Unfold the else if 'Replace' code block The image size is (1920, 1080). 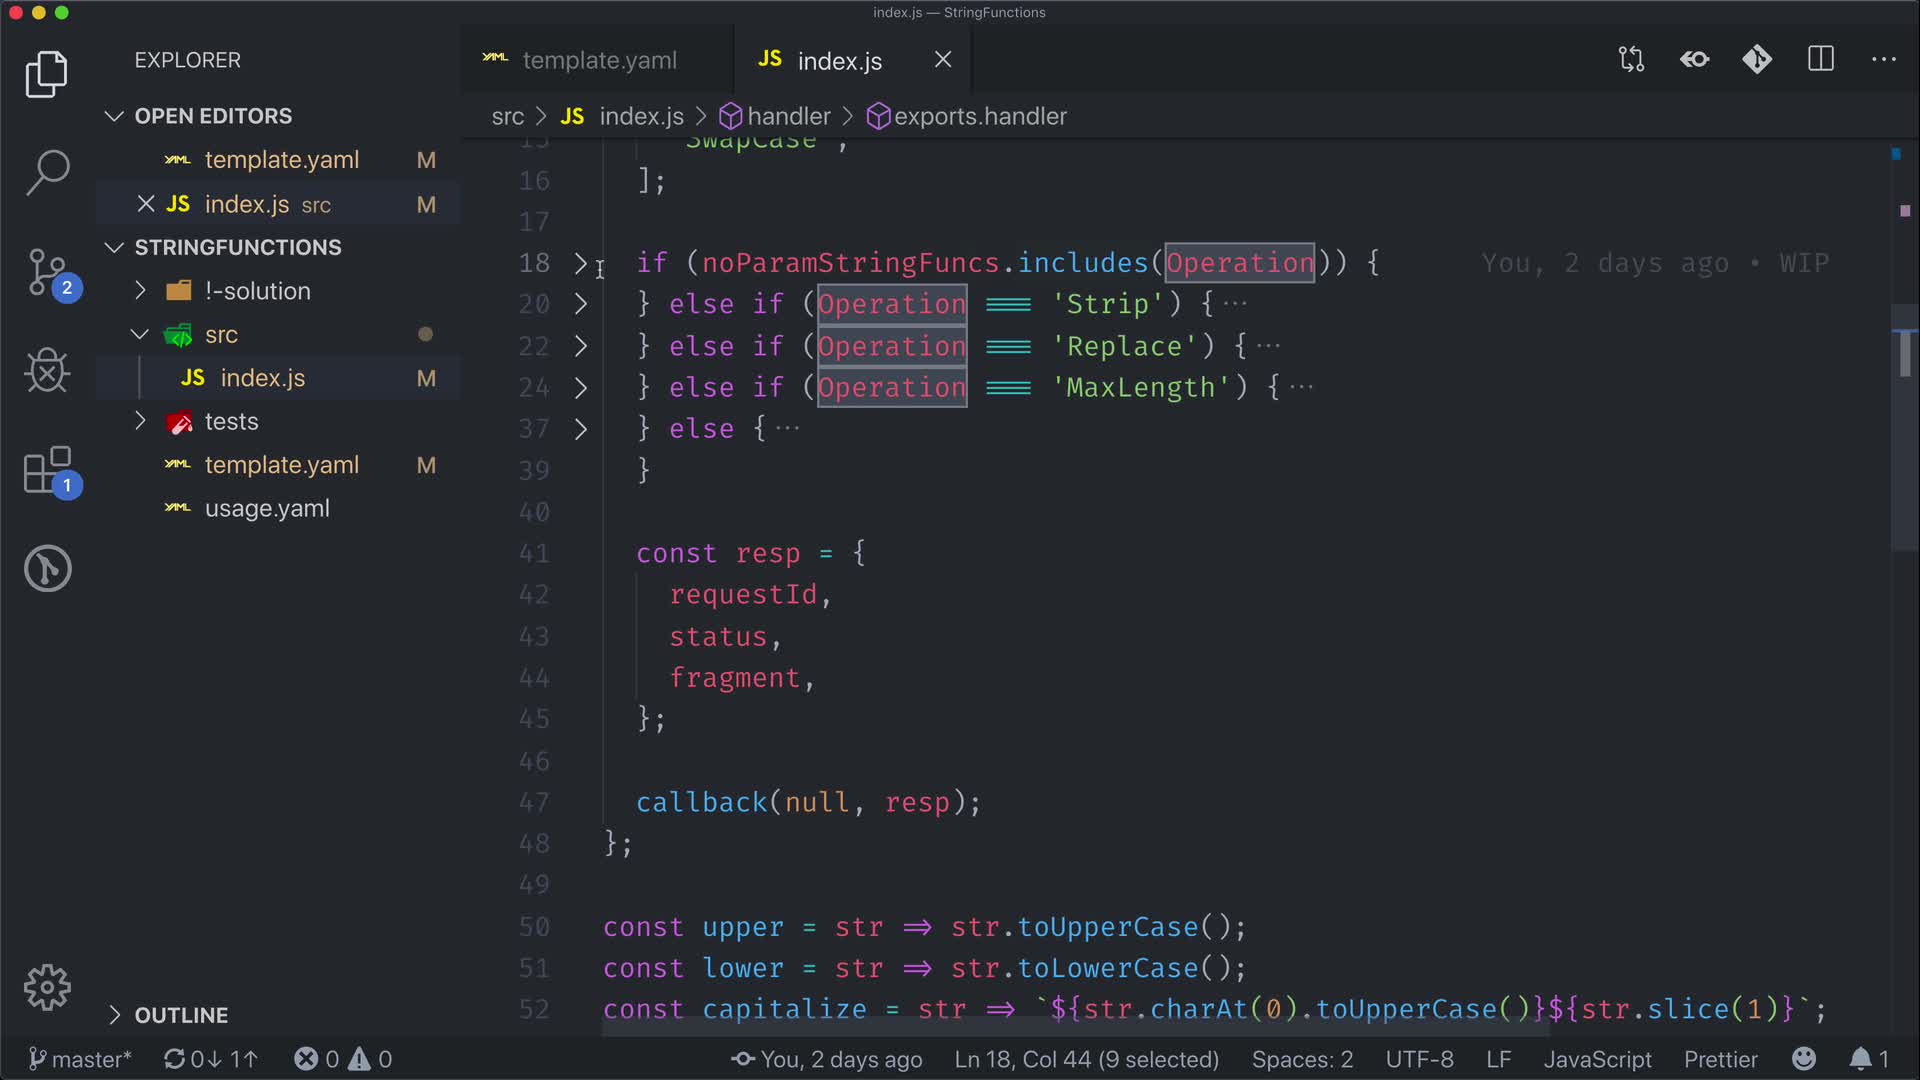581,346
